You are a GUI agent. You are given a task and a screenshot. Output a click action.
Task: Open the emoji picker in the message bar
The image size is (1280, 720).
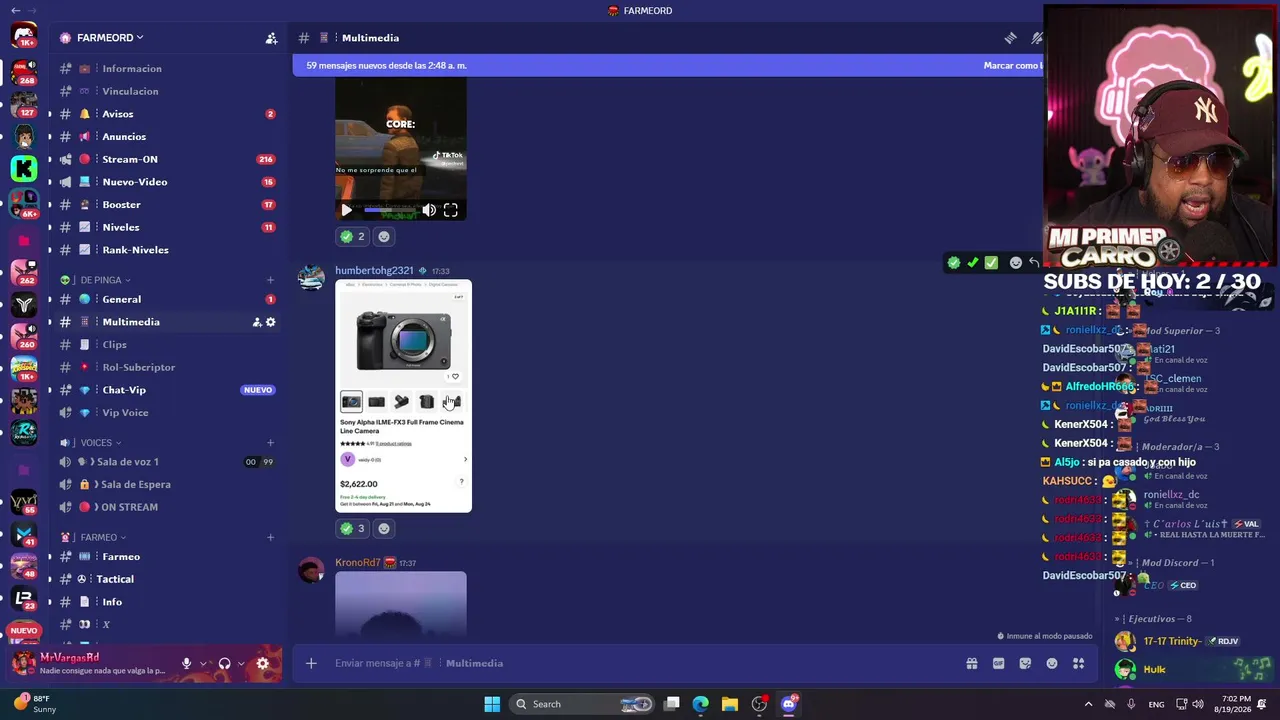(1052, 663)
